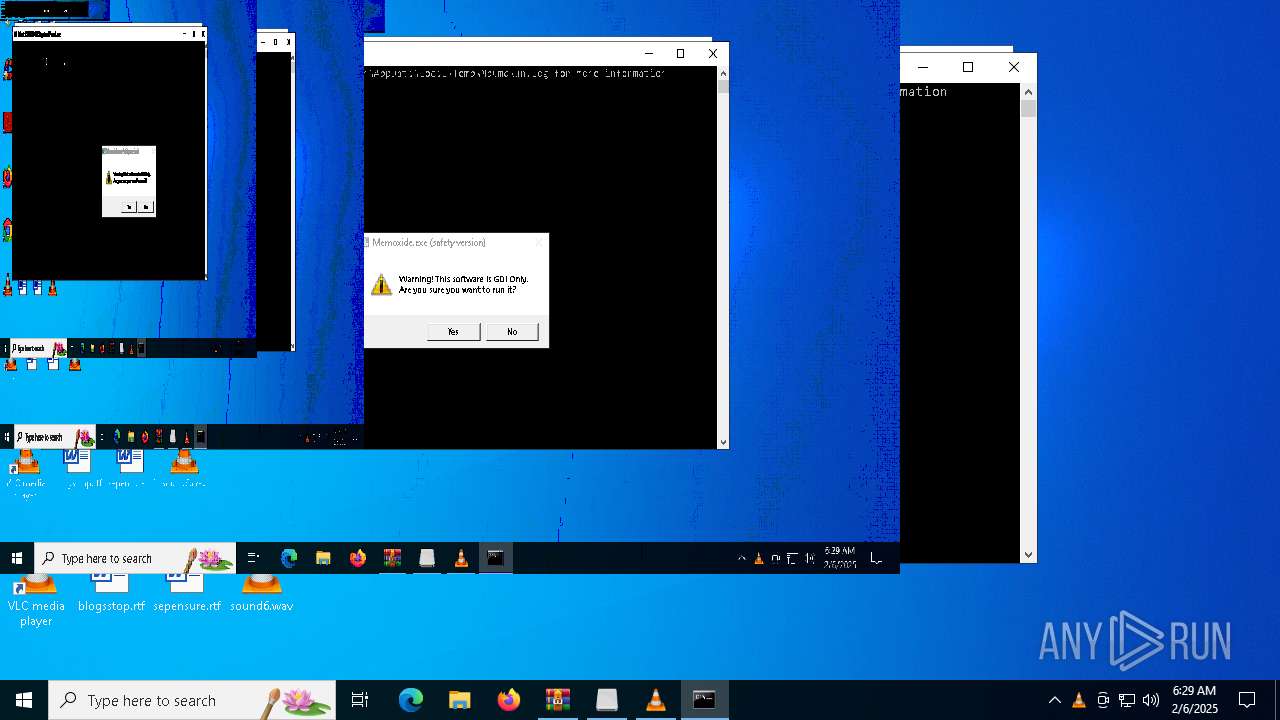Click Task View in the shrunken taskbar copy
Image resolution: width=1280 pixels, height=720 pixels.
(x=253, y=558)
